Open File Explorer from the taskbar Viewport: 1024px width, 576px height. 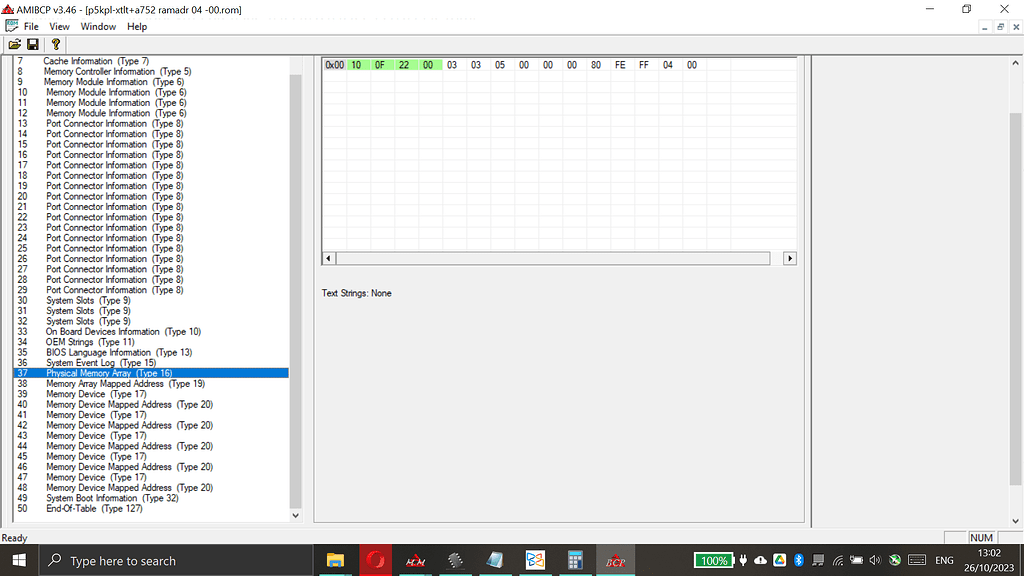coord(335,561)
